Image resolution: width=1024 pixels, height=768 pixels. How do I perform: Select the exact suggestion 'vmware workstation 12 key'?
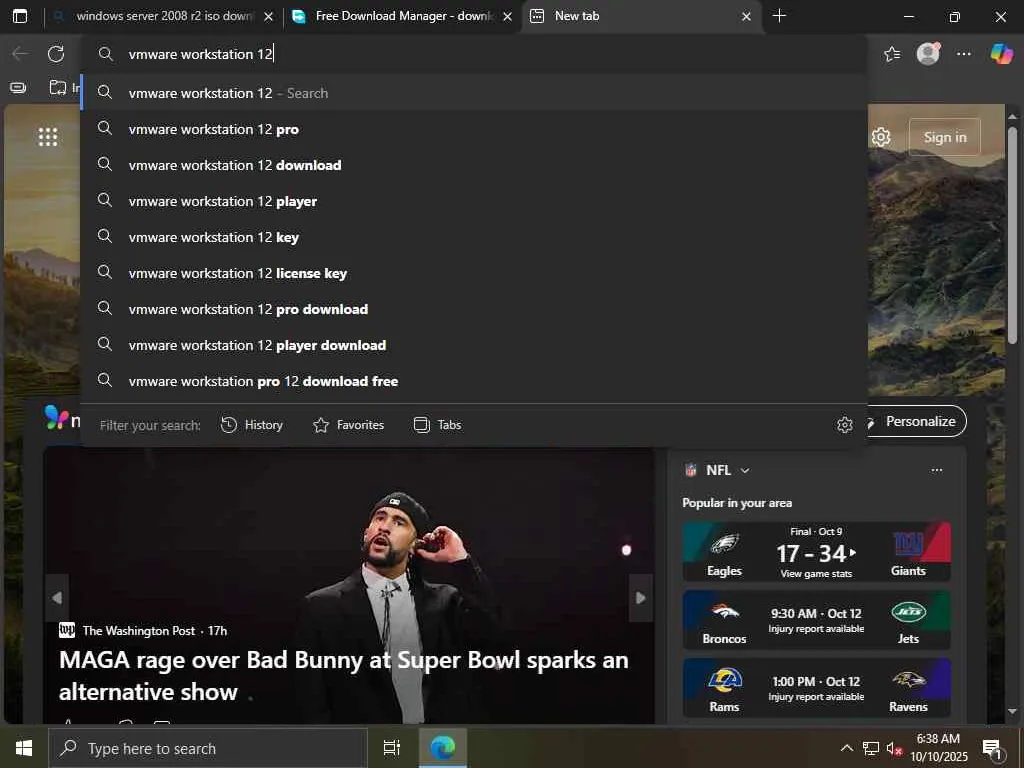click(x=474, y=237)
